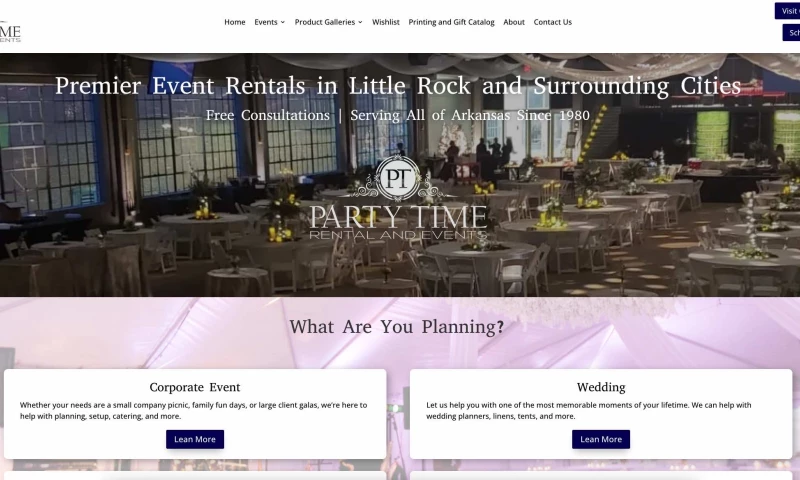Image resolution: width=800 pixels, height=480 pixels.
Task: Click the Premier Event Rentals headline
Action: click(398, 86)
